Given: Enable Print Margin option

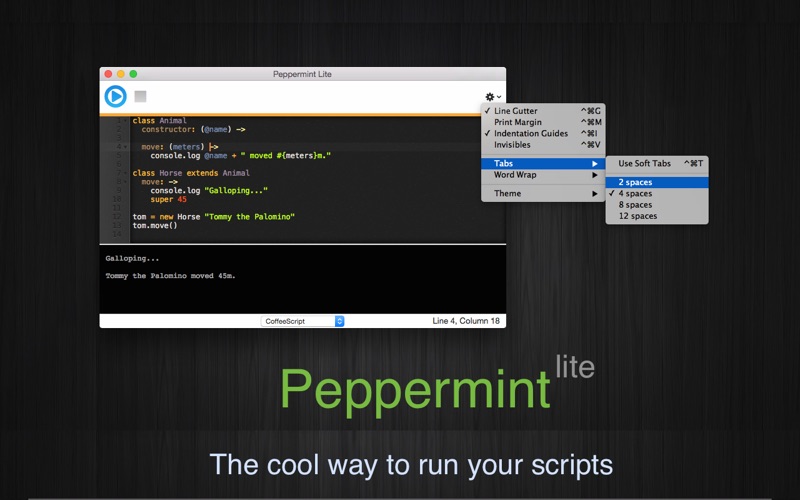Looking at the screenshot, I should pyautogui.click(x=543, y=122).
